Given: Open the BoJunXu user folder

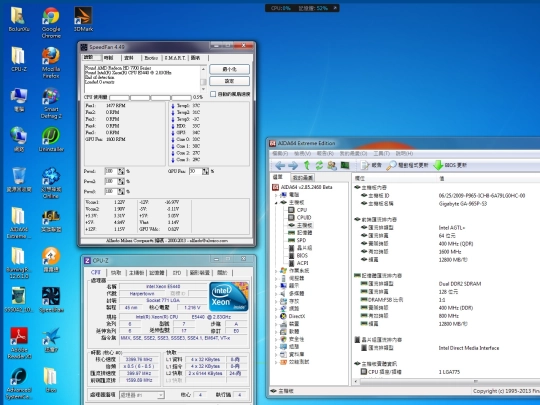Looking at the screenshot, I should tap(19, 19).
